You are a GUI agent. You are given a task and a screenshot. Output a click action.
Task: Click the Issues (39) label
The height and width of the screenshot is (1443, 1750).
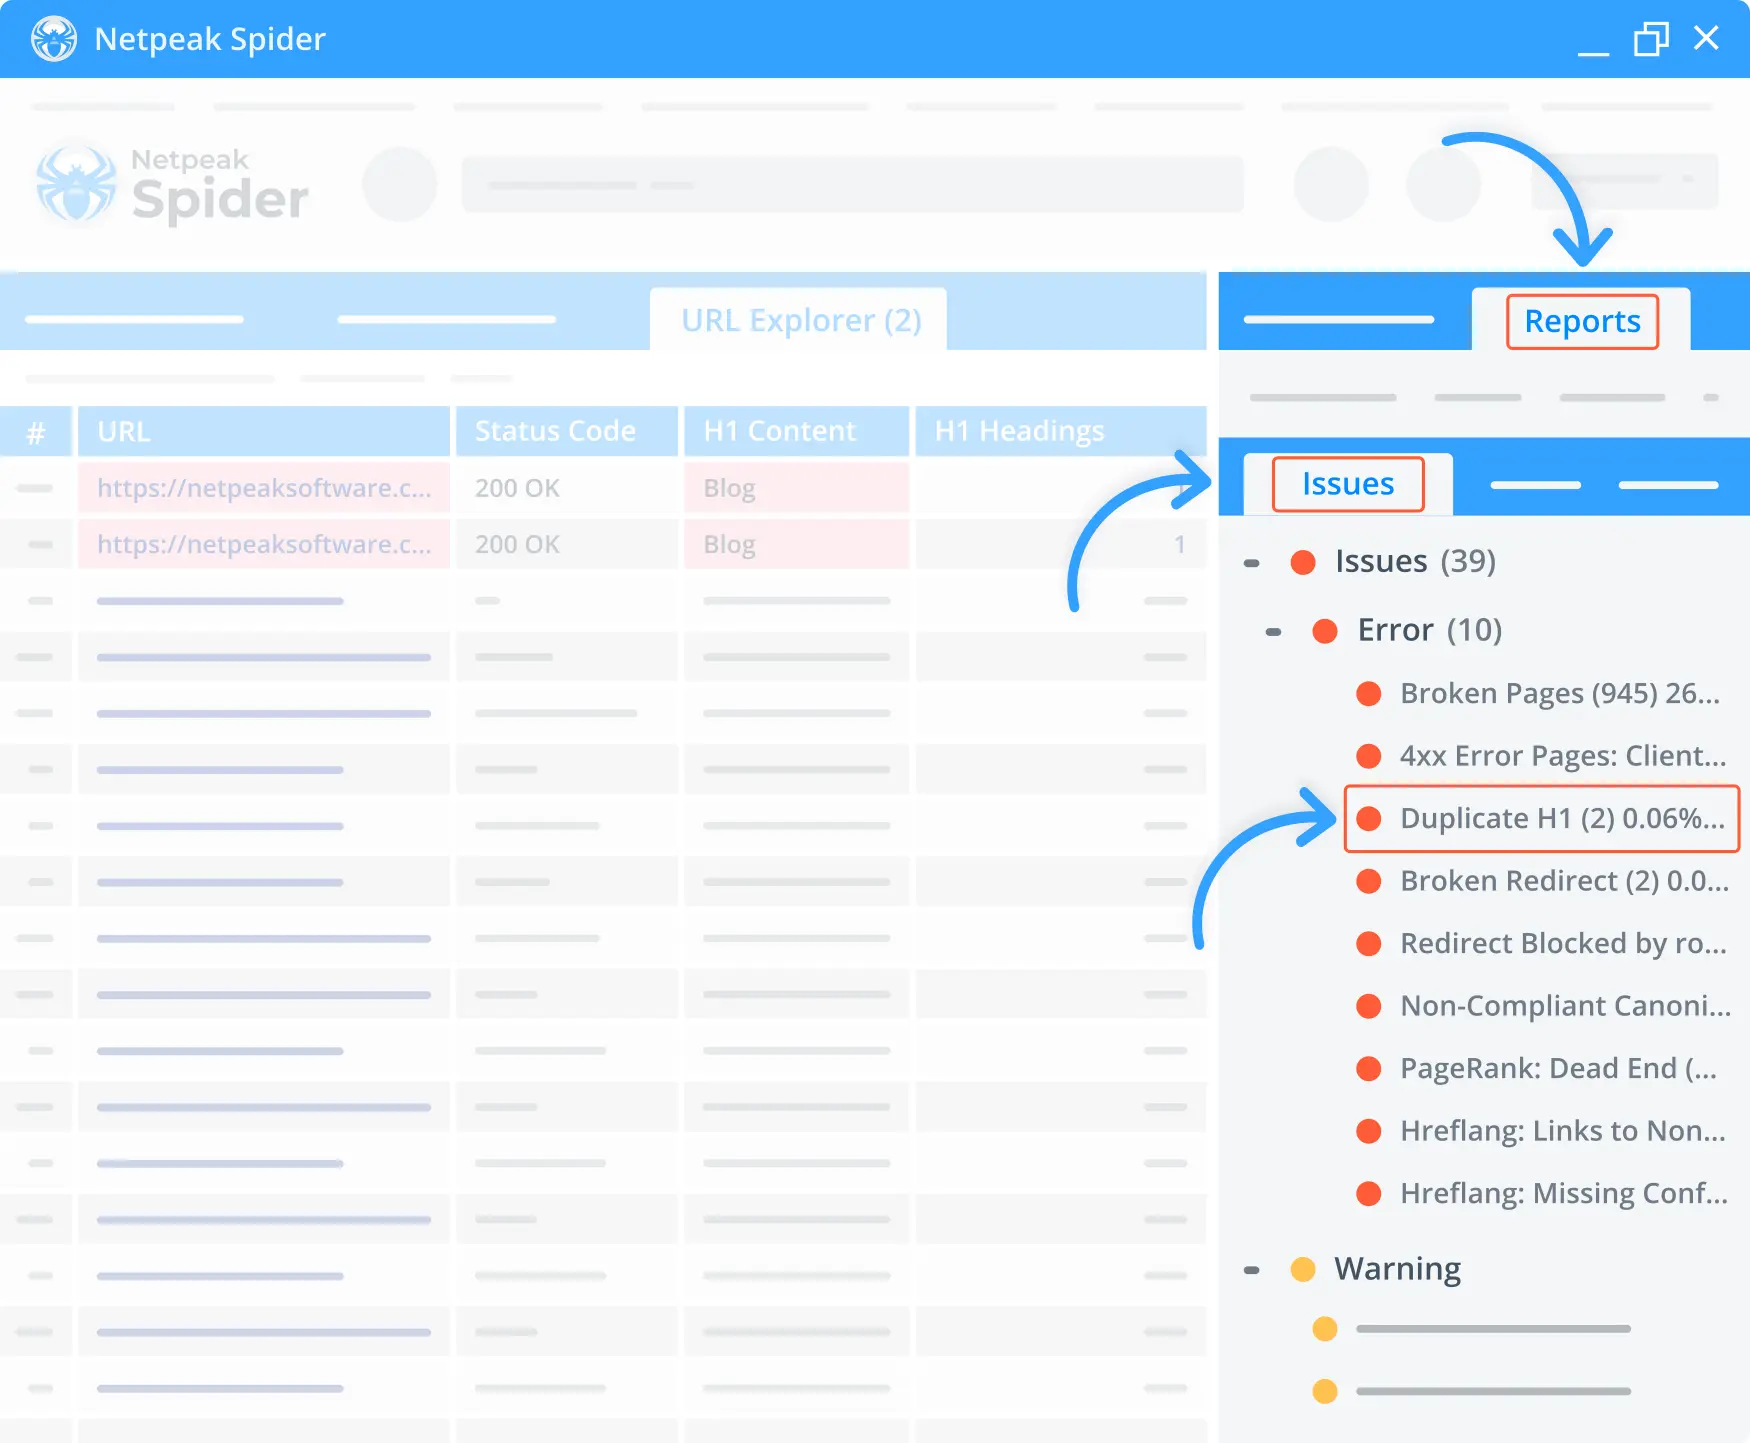[x=1415, y=561]
